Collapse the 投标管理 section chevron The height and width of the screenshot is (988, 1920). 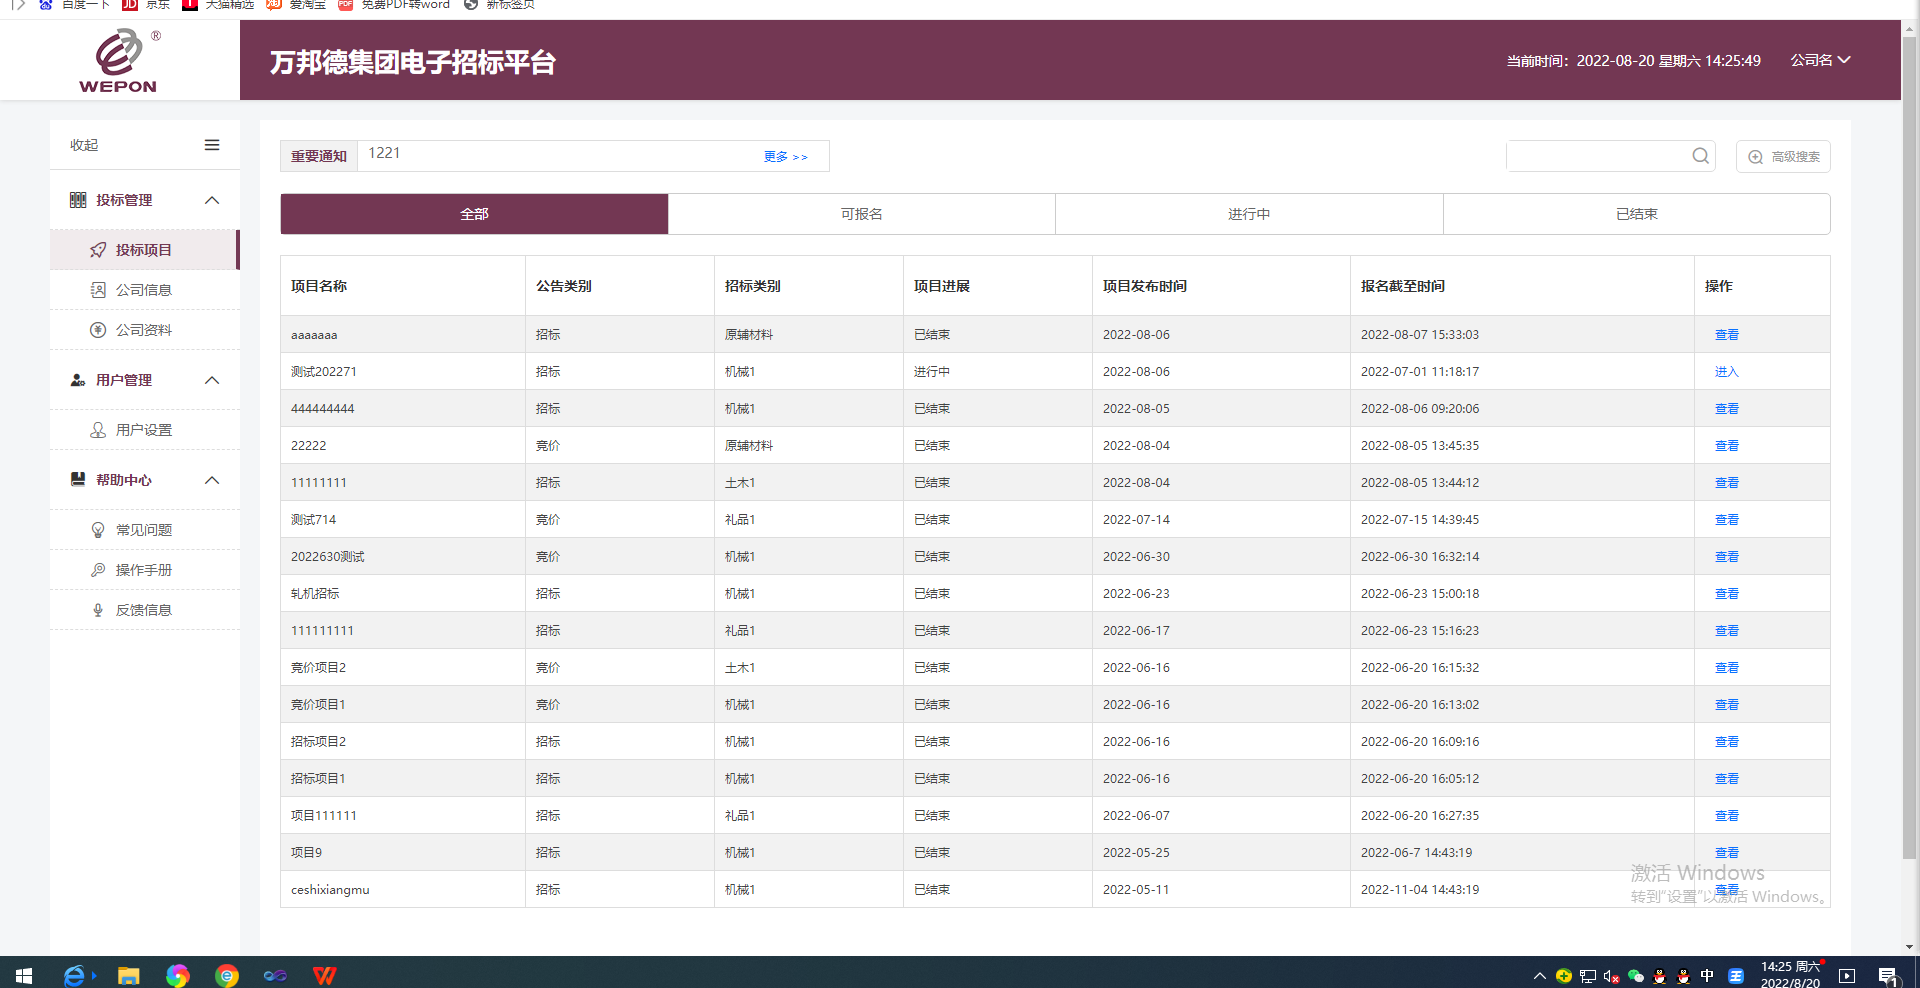[212, 200]
